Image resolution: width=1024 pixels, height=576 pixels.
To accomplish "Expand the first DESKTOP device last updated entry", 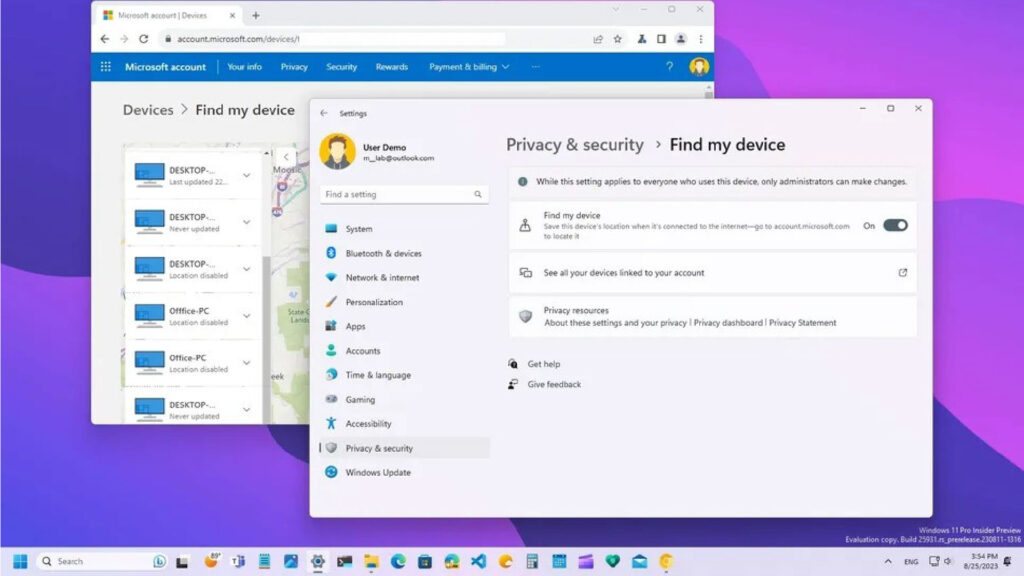I will 247,176.
